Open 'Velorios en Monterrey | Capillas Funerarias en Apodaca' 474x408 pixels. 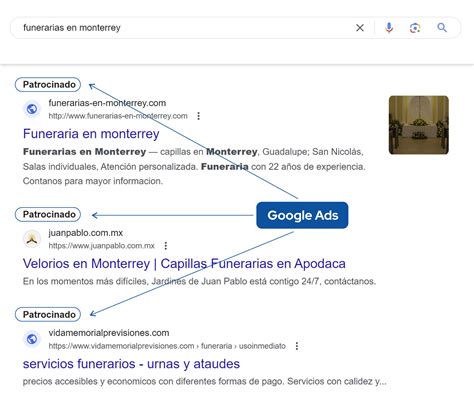[x=184, y=264]
